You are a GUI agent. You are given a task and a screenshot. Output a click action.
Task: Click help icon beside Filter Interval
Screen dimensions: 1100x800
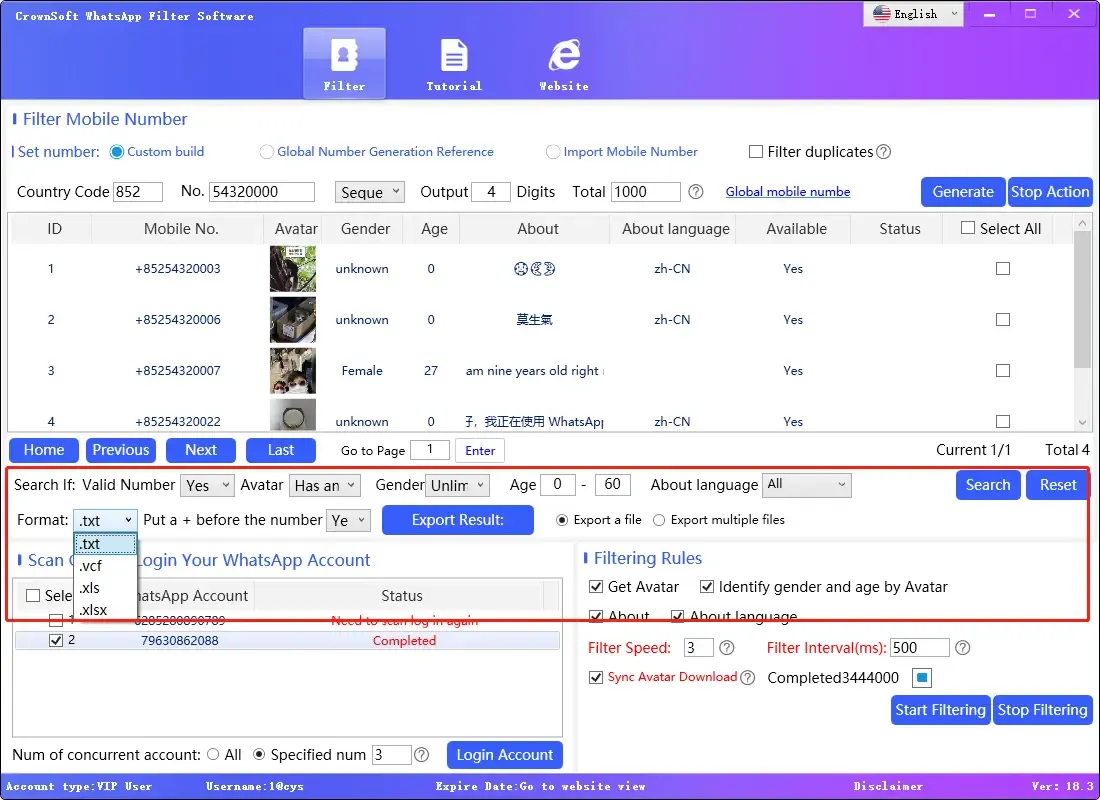962,648
